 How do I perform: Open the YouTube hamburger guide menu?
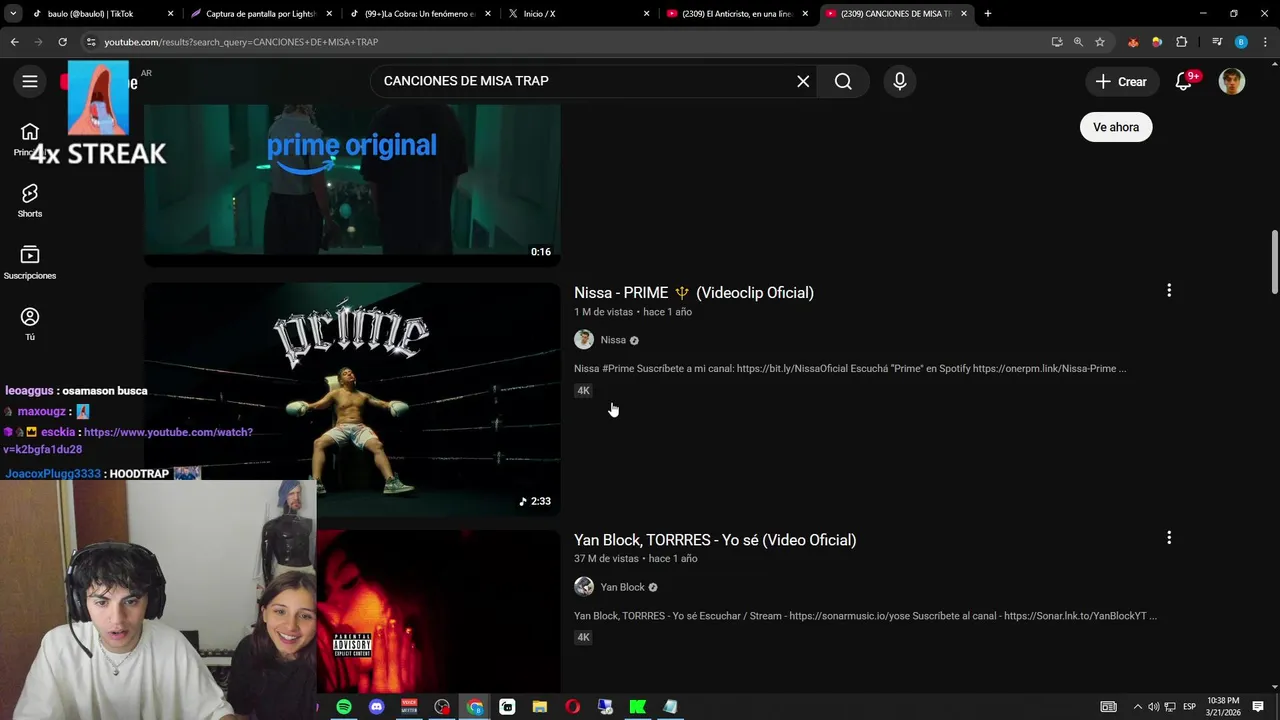coord(30,81)
